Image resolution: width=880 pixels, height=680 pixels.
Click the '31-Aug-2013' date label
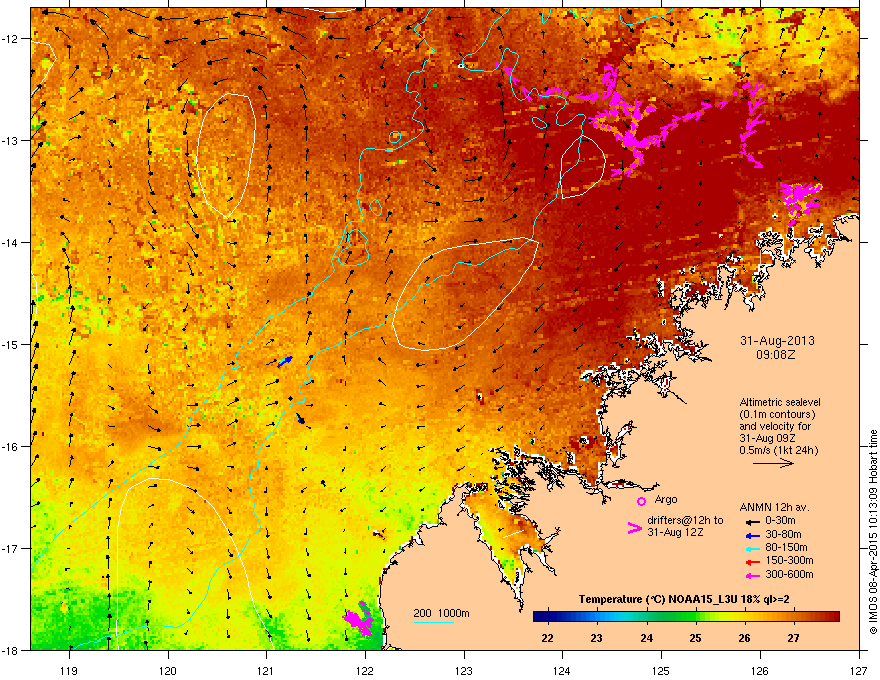[777, 341]
